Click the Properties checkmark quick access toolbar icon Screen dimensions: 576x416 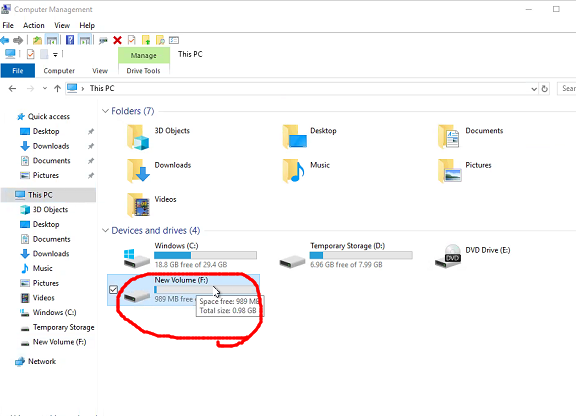pyautogui.click(x=30, y=54)
